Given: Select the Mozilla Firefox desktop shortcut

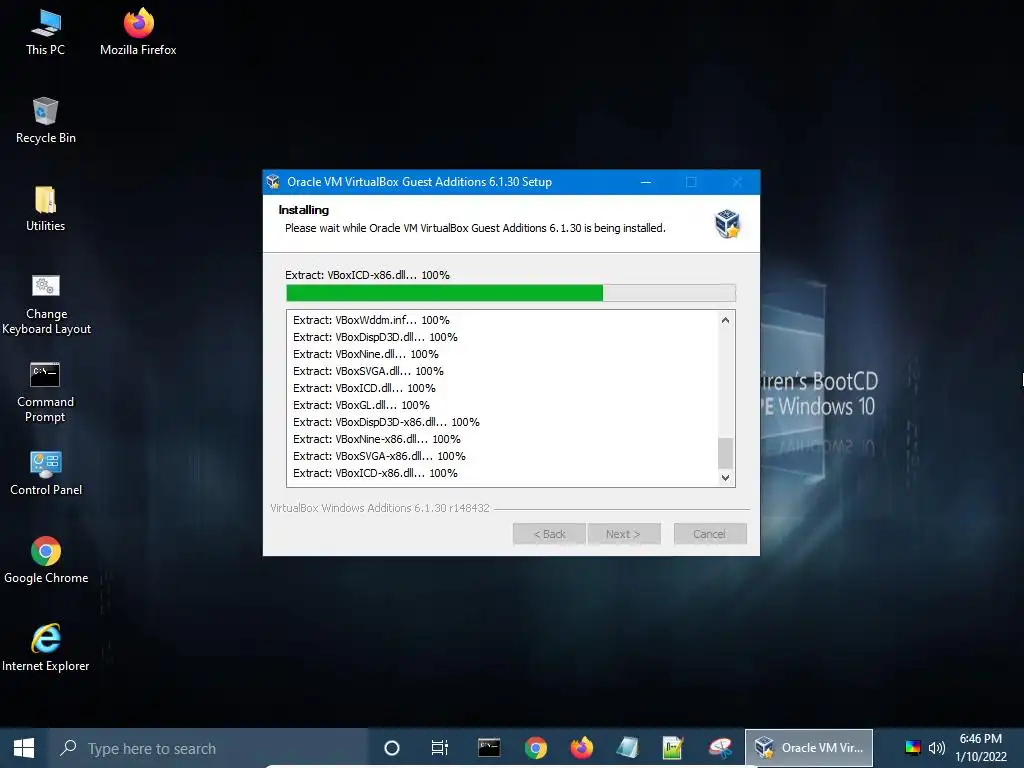Looking at the screenshot, I should (138, 33).
